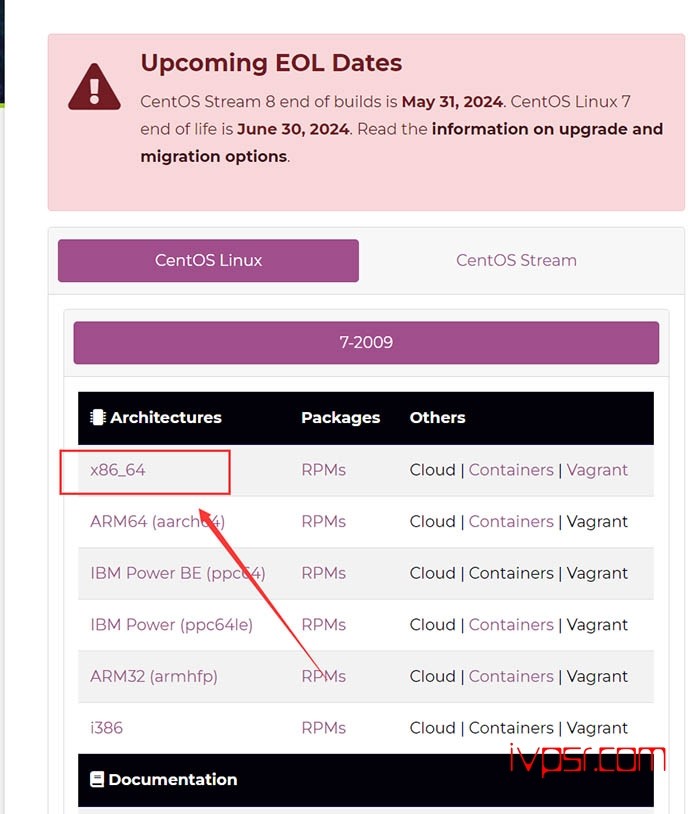
Task: Open Containers link in ARM64 row
Action: (x=511, y=521)
